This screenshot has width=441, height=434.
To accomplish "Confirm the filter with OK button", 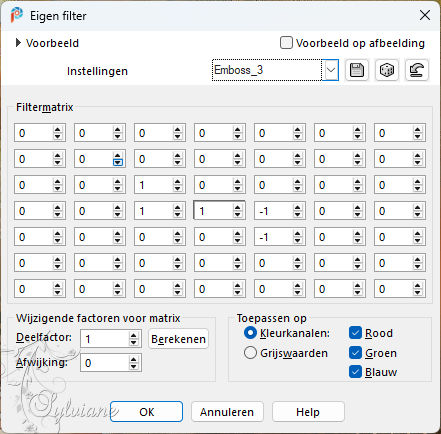I will coord(146,412).
